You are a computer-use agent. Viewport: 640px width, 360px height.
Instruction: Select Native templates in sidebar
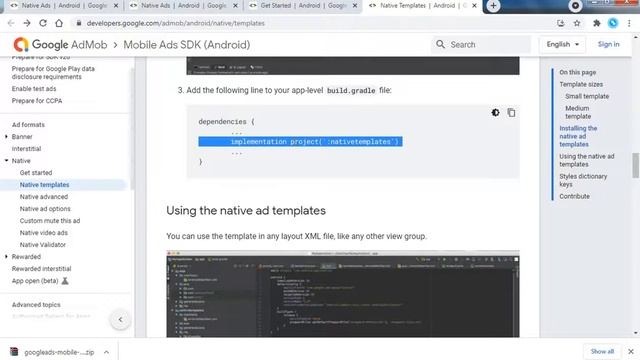[x=44, y=185]
